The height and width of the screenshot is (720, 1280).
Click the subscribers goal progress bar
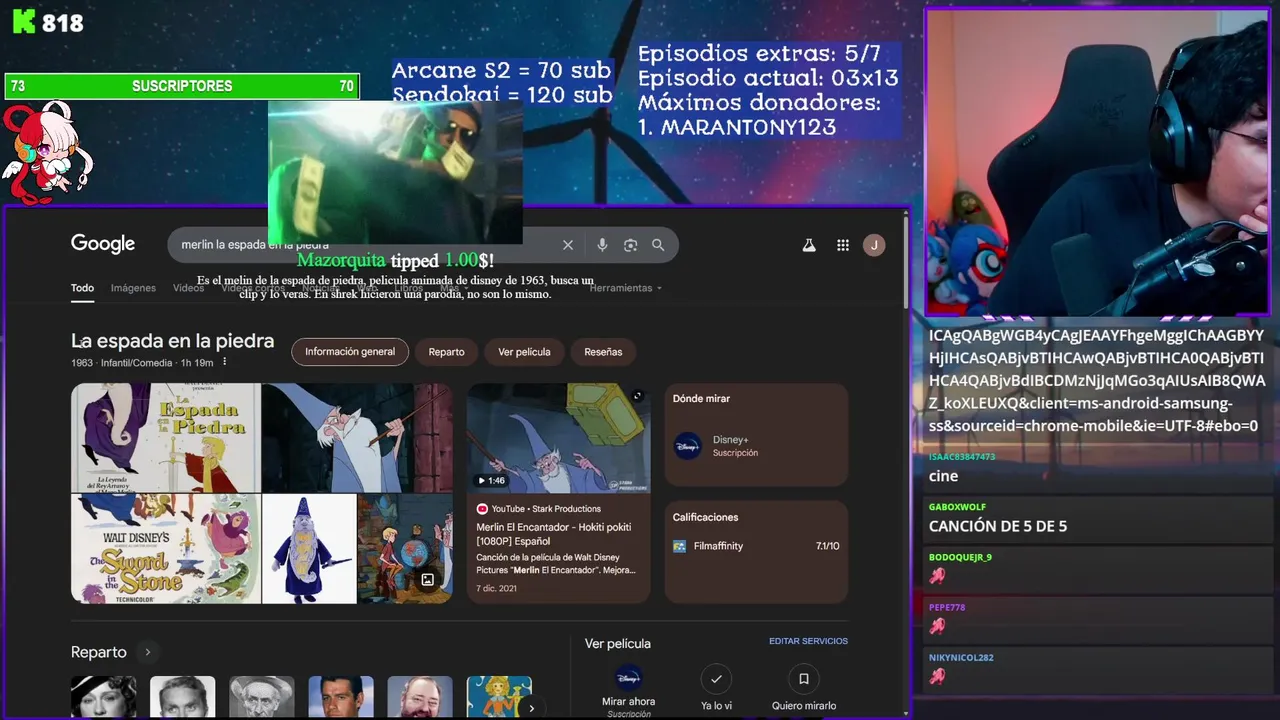pos(182,86)
